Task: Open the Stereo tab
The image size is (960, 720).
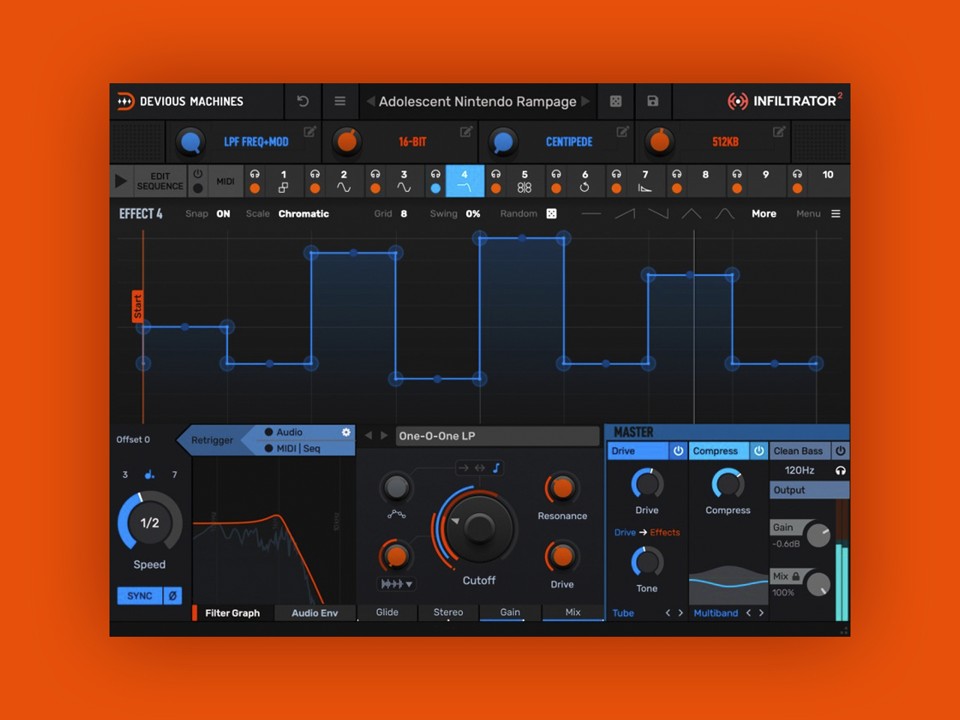Action: [448, 612]
